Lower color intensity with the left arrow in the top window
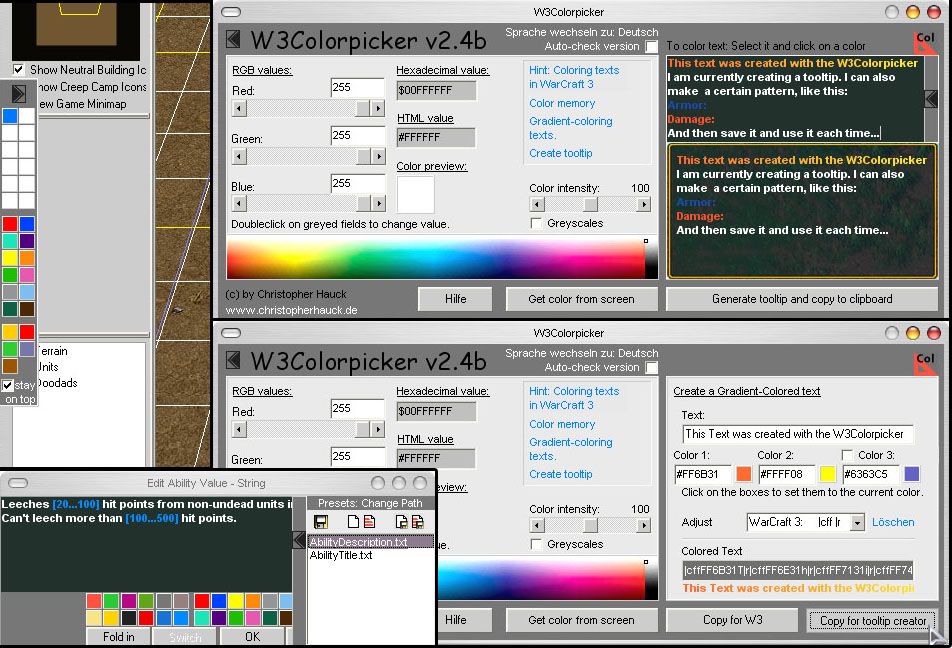The width and height of the screenshot is (952, 648). coord(536,204)
